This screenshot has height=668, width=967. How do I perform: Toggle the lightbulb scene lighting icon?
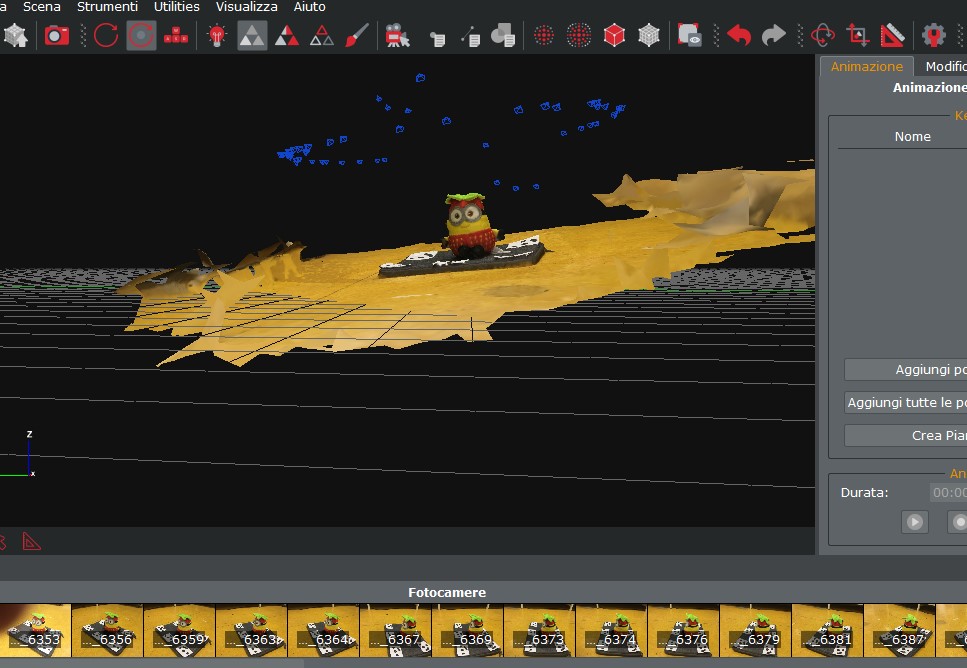pos(215,34)
